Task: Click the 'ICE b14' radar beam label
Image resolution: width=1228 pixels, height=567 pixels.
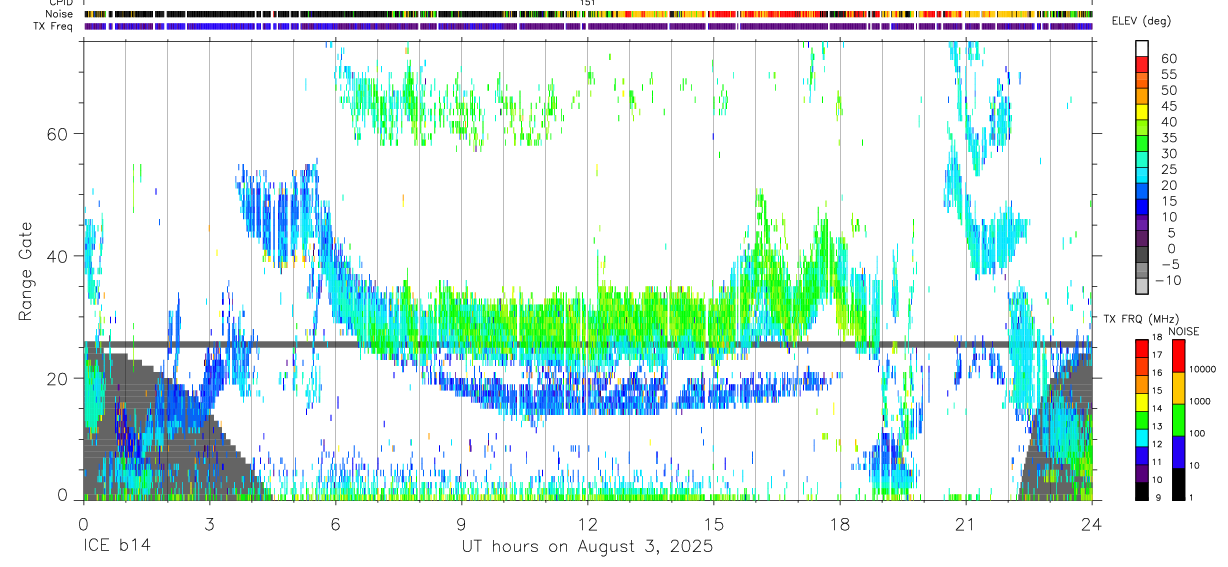Action: pyautogui.click(x=117, y=547)
